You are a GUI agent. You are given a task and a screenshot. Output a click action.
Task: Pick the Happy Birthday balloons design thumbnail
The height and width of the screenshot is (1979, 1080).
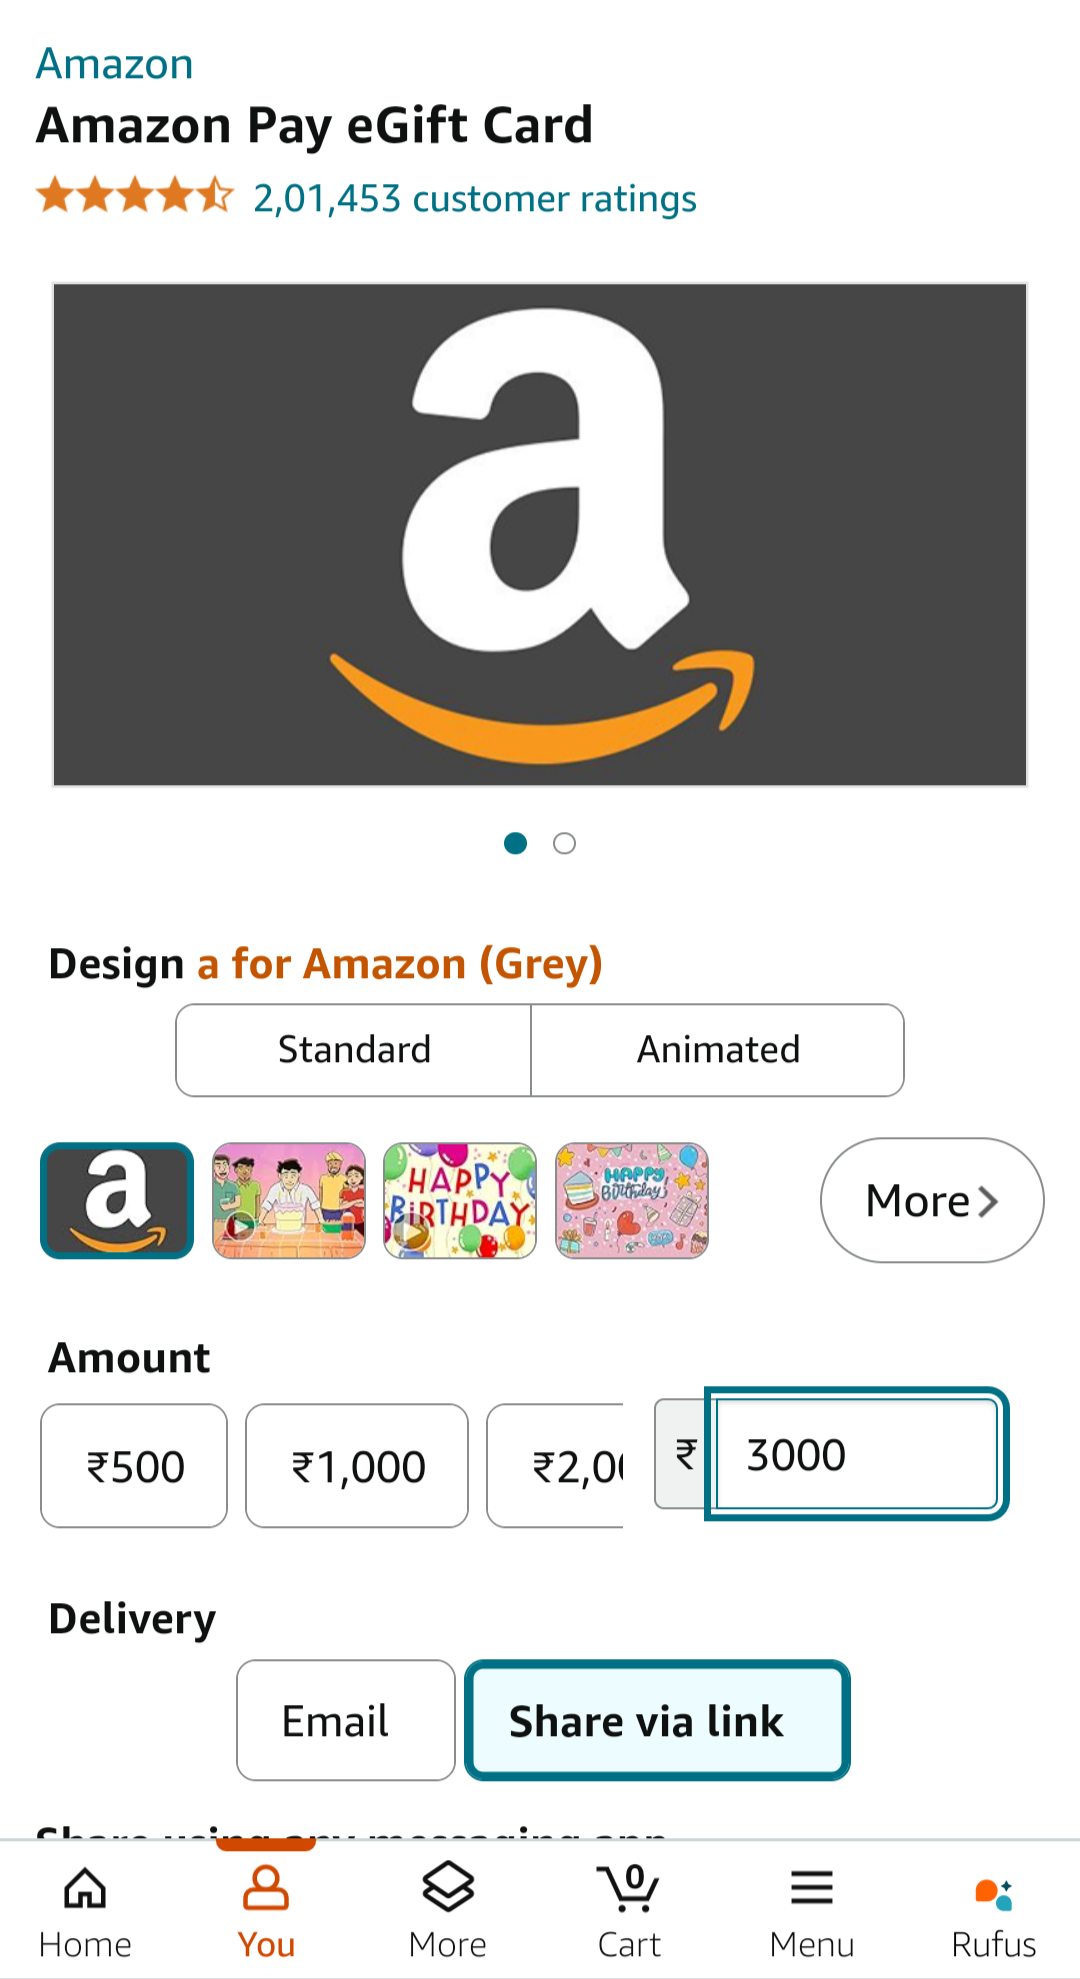(x=460, y=1200)
